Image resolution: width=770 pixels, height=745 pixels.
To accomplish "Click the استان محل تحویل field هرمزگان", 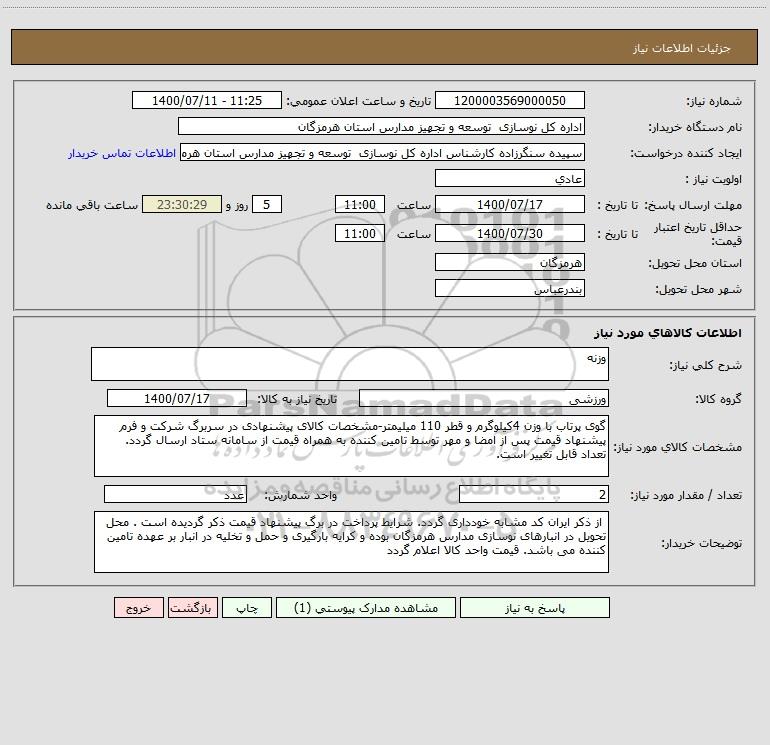I will pyautogui.click(x=510, y=262).
